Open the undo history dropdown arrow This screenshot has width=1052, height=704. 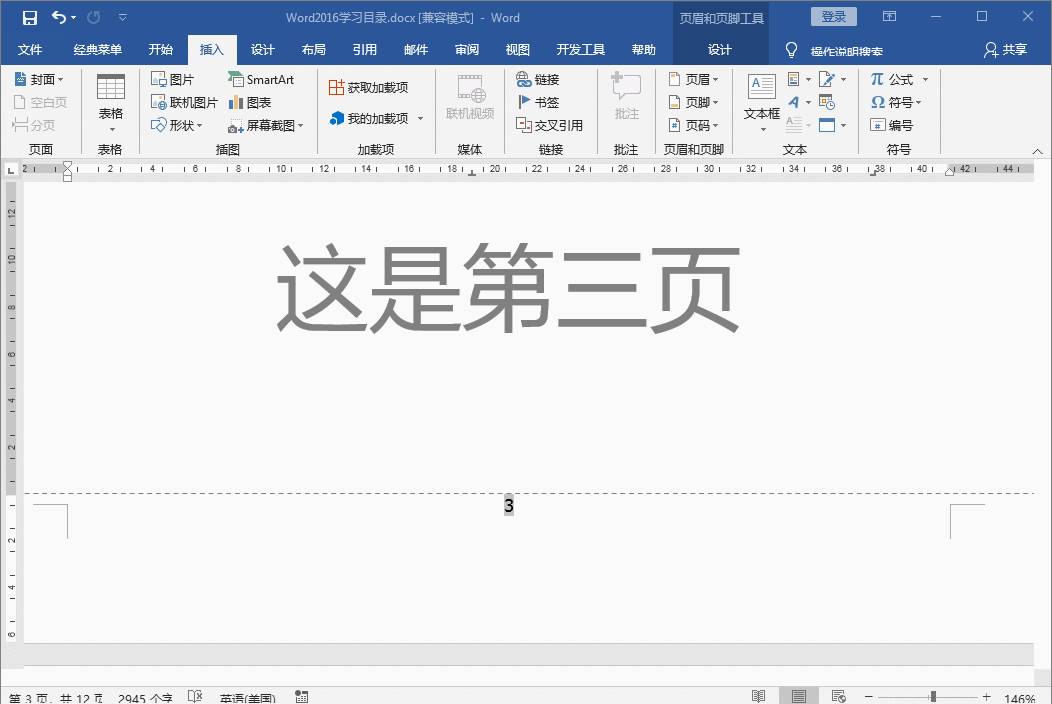pos(73,18)
